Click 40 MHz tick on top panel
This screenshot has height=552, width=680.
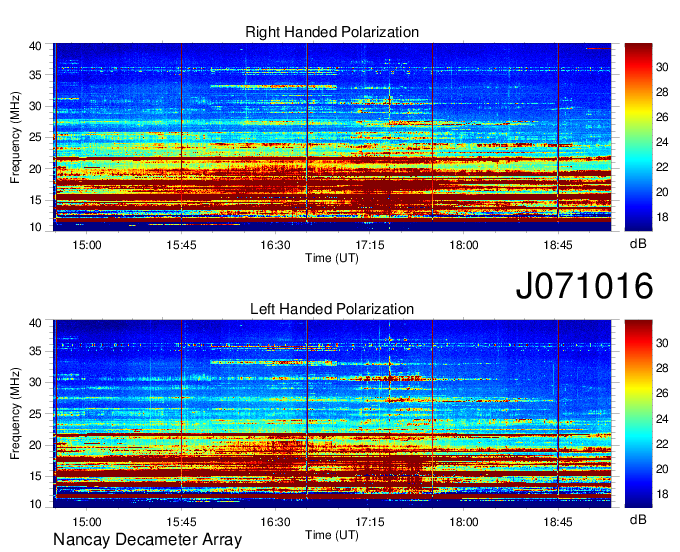click(x=35, y=46)
